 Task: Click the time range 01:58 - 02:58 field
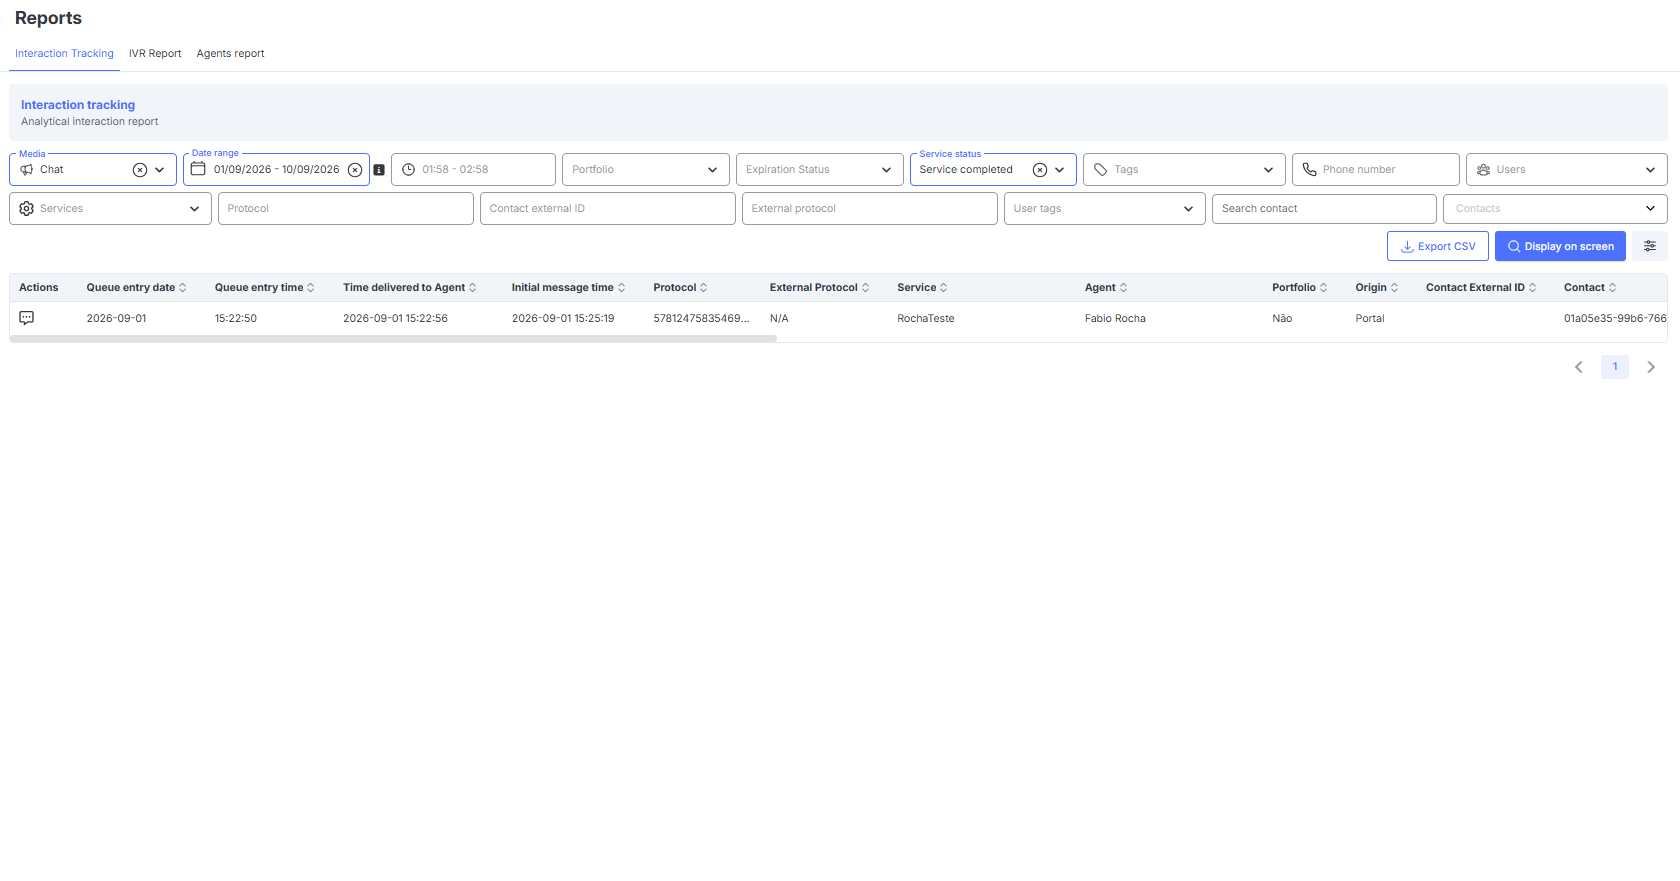473,170
